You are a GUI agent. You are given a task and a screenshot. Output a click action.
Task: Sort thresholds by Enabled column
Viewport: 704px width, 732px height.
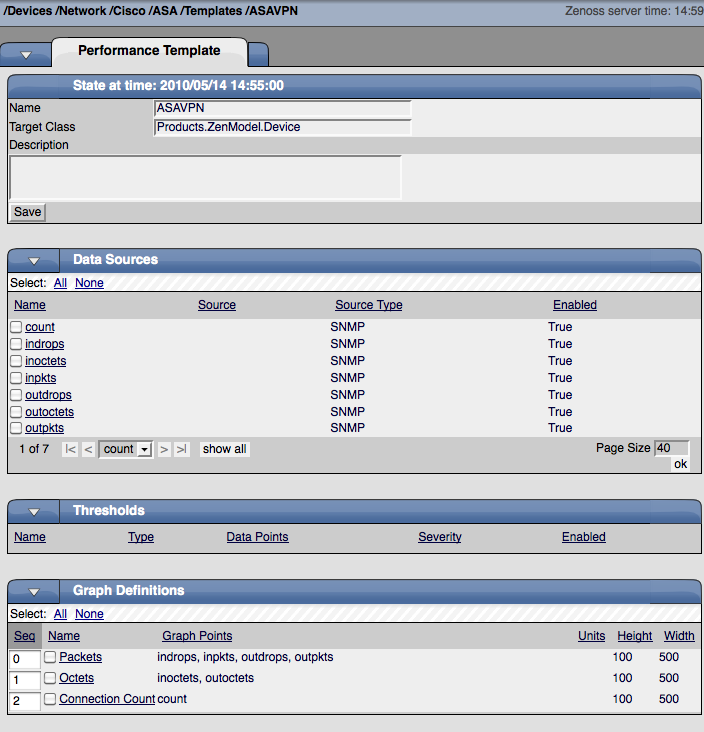[x=584, y=537]
